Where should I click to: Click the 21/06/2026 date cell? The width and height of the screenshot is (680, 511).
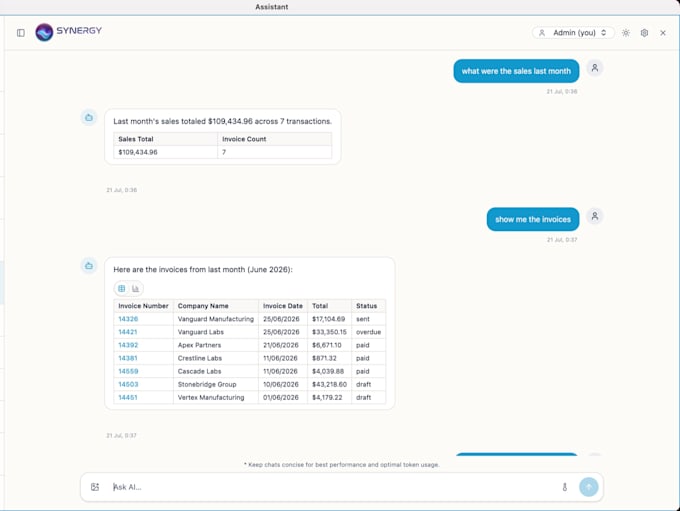click(x=283, y=345)
